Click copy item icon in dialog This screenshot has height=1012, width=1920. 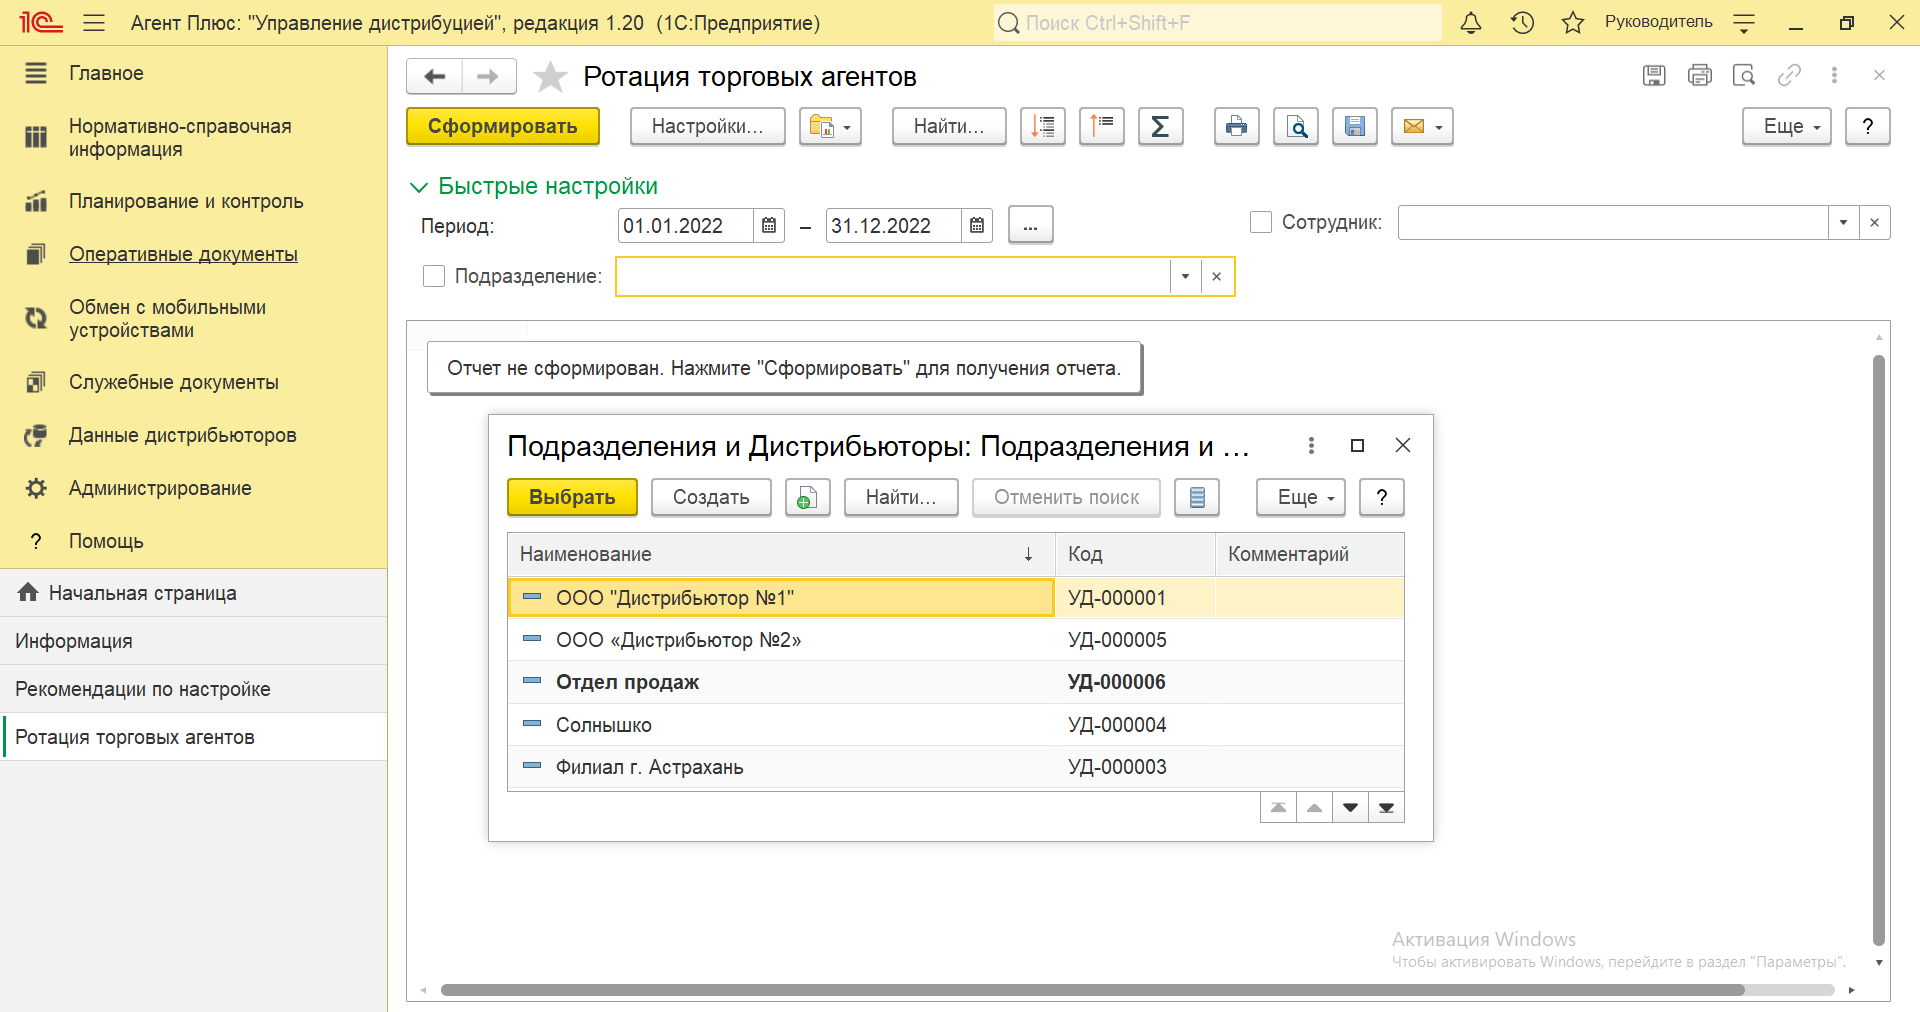(x=807, y=497)
